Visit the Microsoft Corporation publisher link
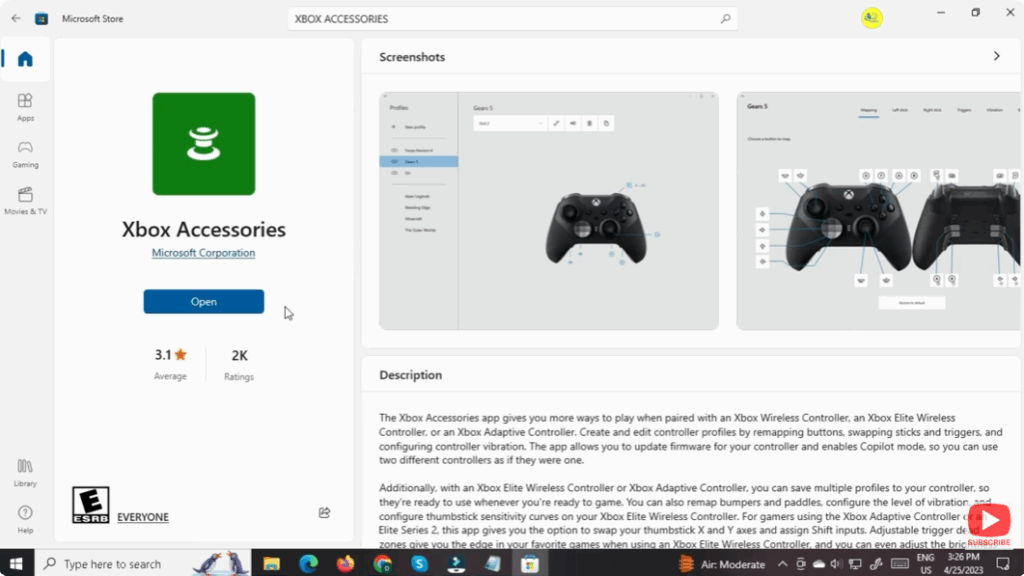Viewport: 1024px width, 576px height. point(203,252)
